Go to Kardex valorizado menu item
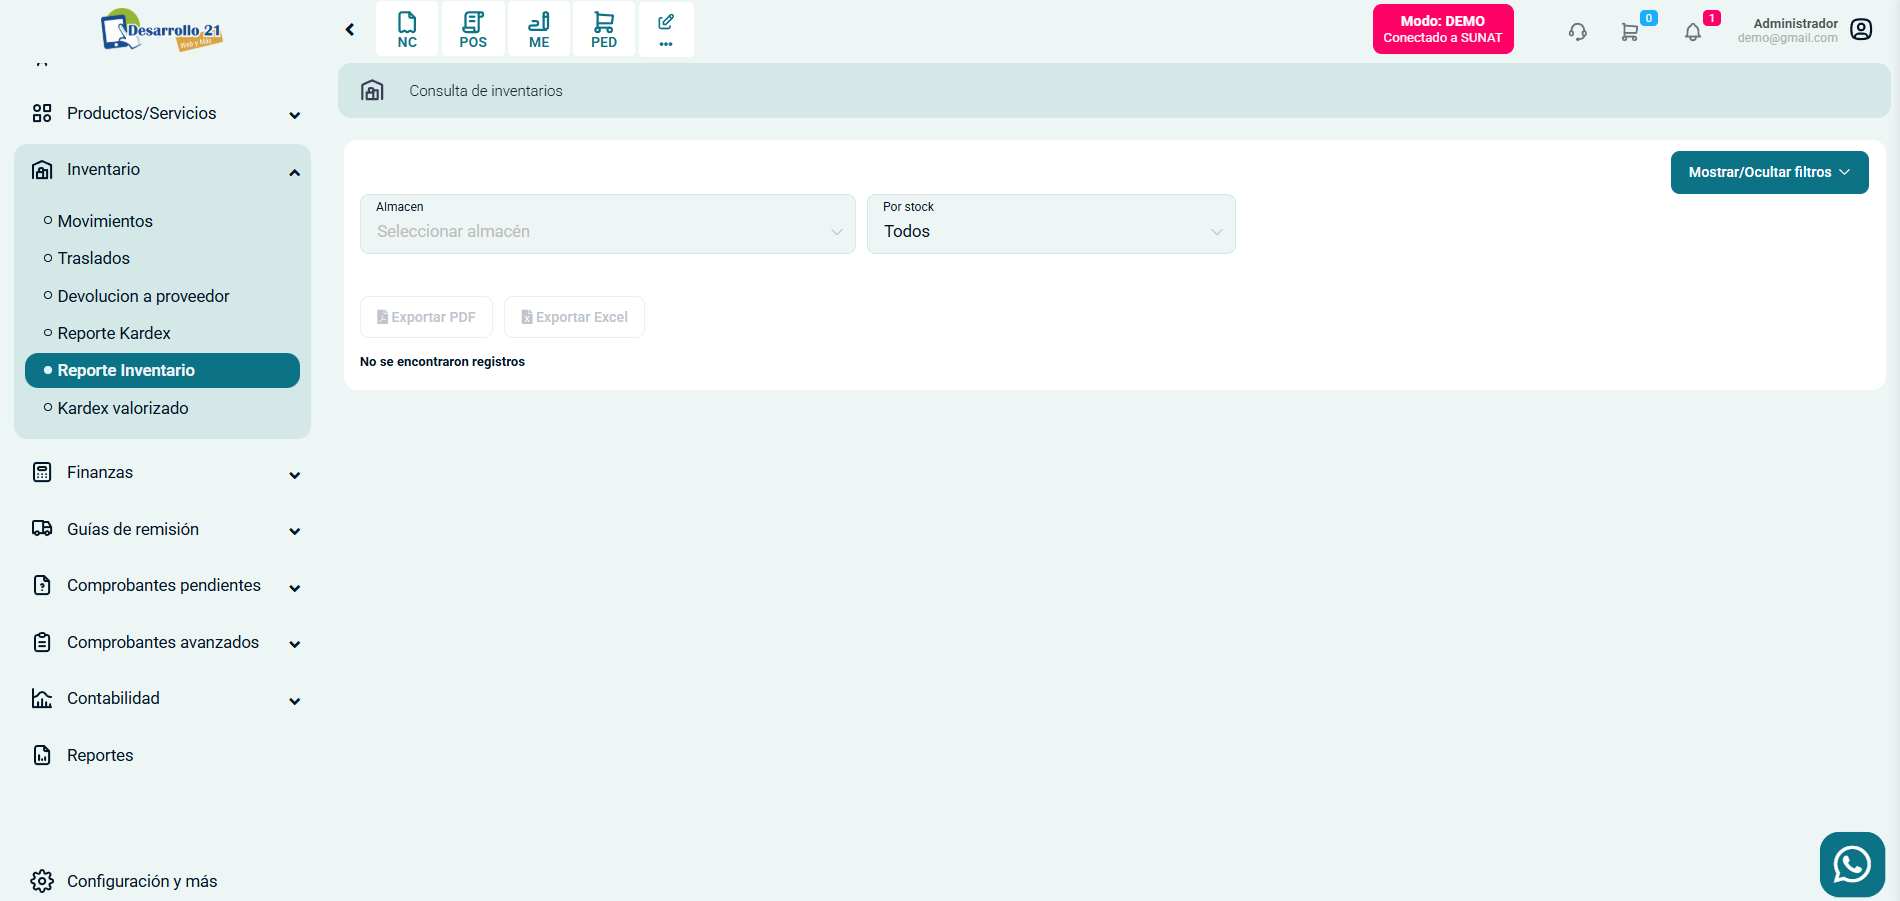The image size is (1900, 901). click(x=123, y=408)
